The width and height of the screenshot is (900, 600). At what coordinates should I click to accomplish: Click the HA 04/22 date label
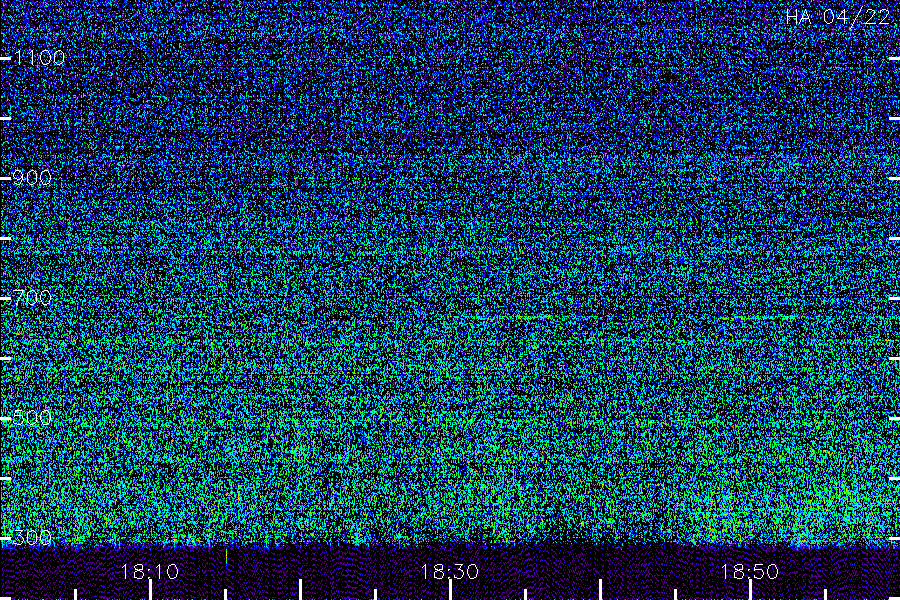(837, 17)
